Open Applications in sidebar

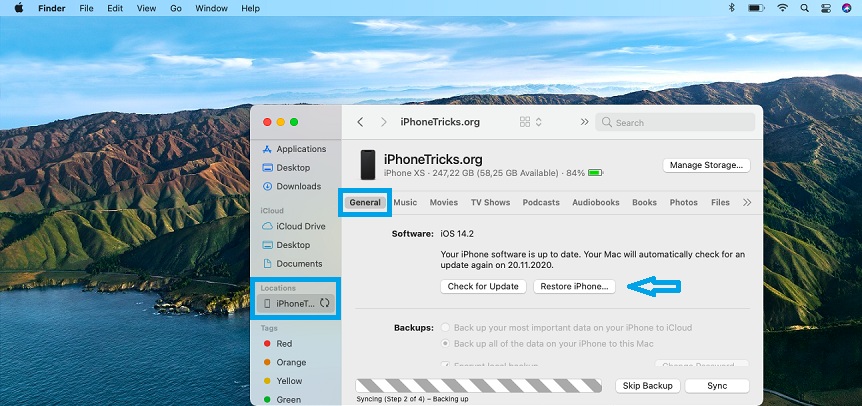[x=294, y=149]
